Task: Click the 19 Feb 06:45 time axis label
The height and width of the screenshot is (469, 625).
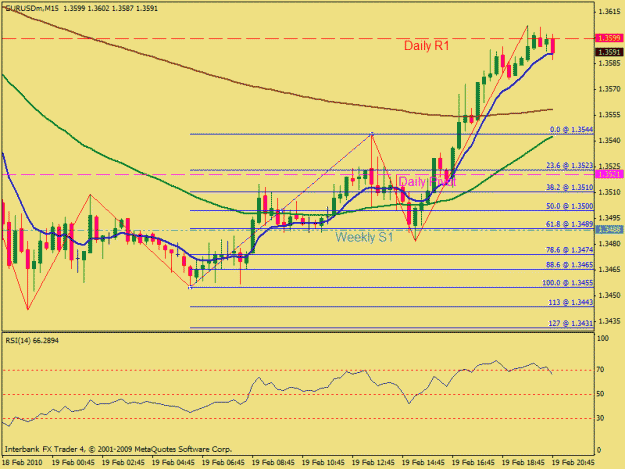Action: pos(223,463)
